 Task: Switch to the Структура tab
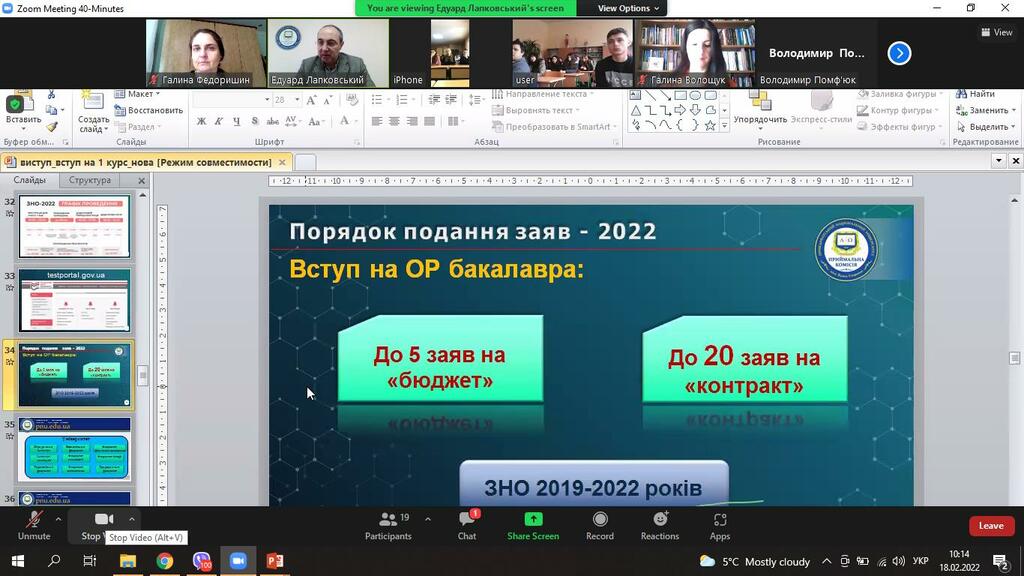point(90,181)
